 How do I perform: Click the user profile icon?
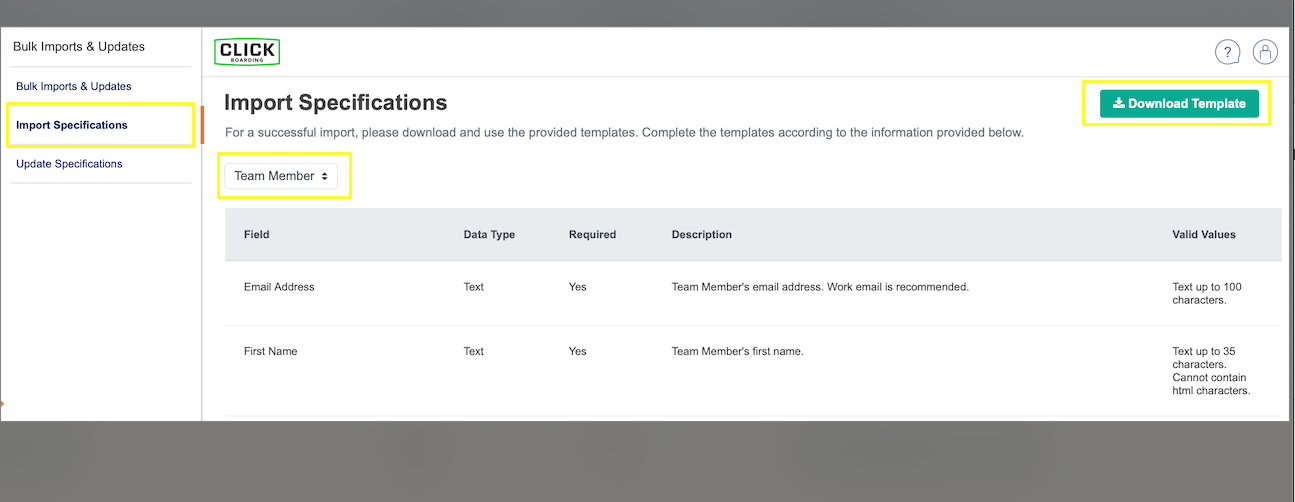[1265, 52]
